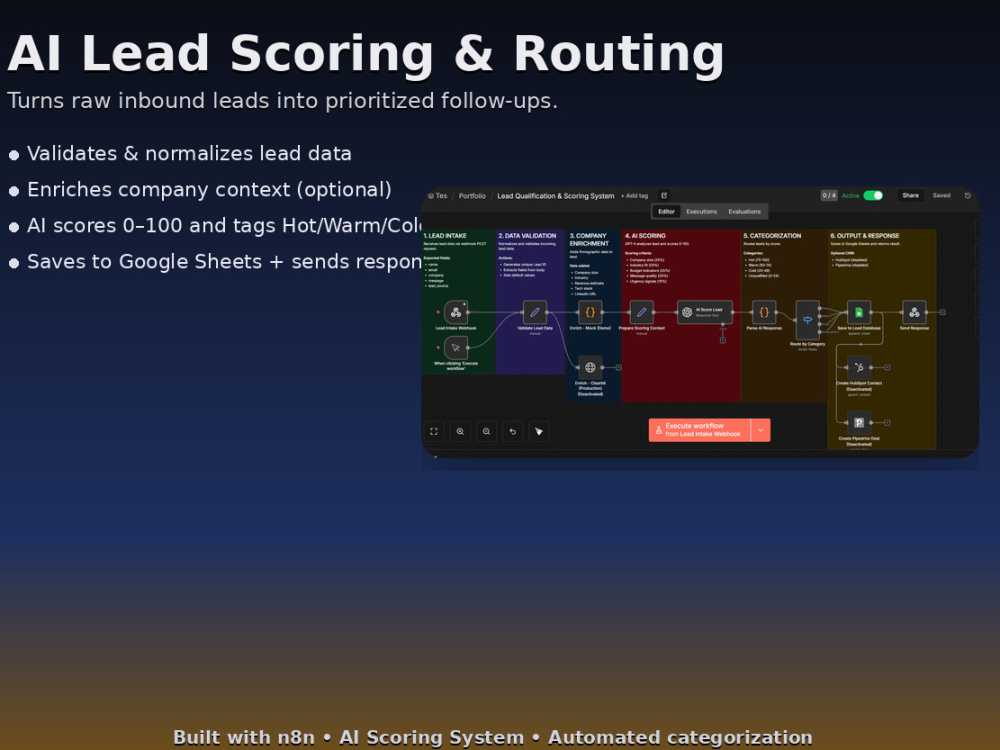
Task: Open workflow history clock icon
Action: (967, 196)
